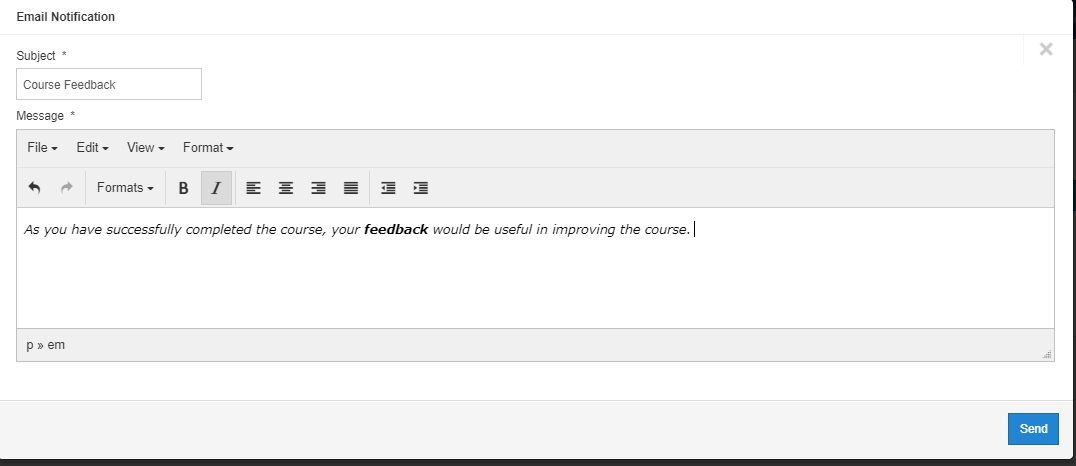Open the View menu
This screenshot has width=1076, height=466.
(x=145, y=148)
